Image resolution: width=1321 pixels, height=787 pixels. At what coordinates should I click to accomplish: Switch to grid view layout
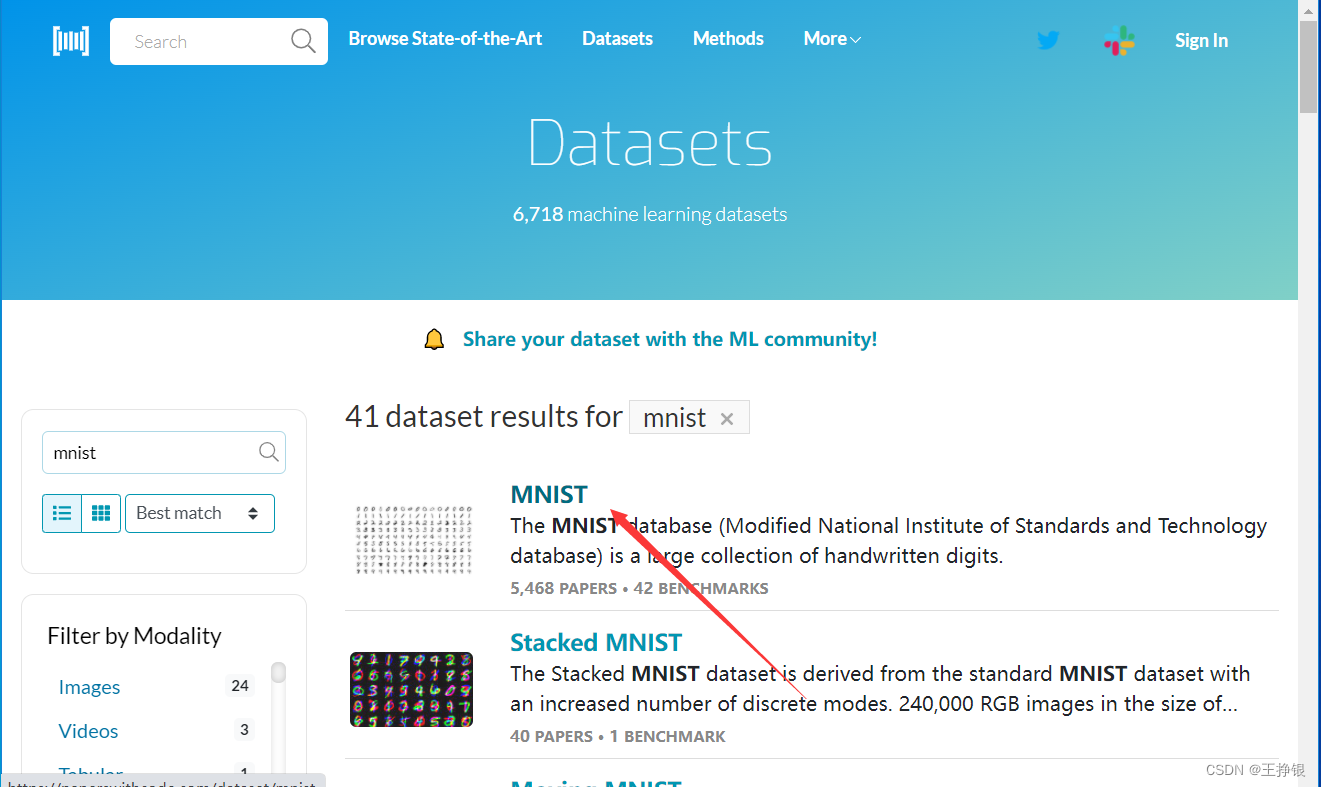coord(101,513)
